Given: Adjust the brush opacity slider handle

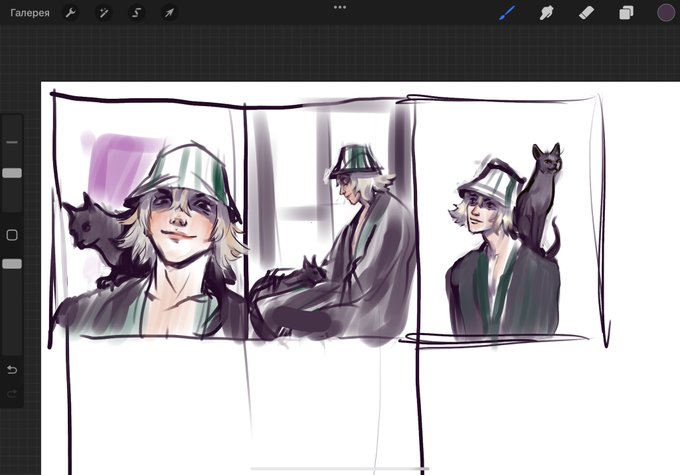Looking at the screenshot, I should (x=12, y=264).
